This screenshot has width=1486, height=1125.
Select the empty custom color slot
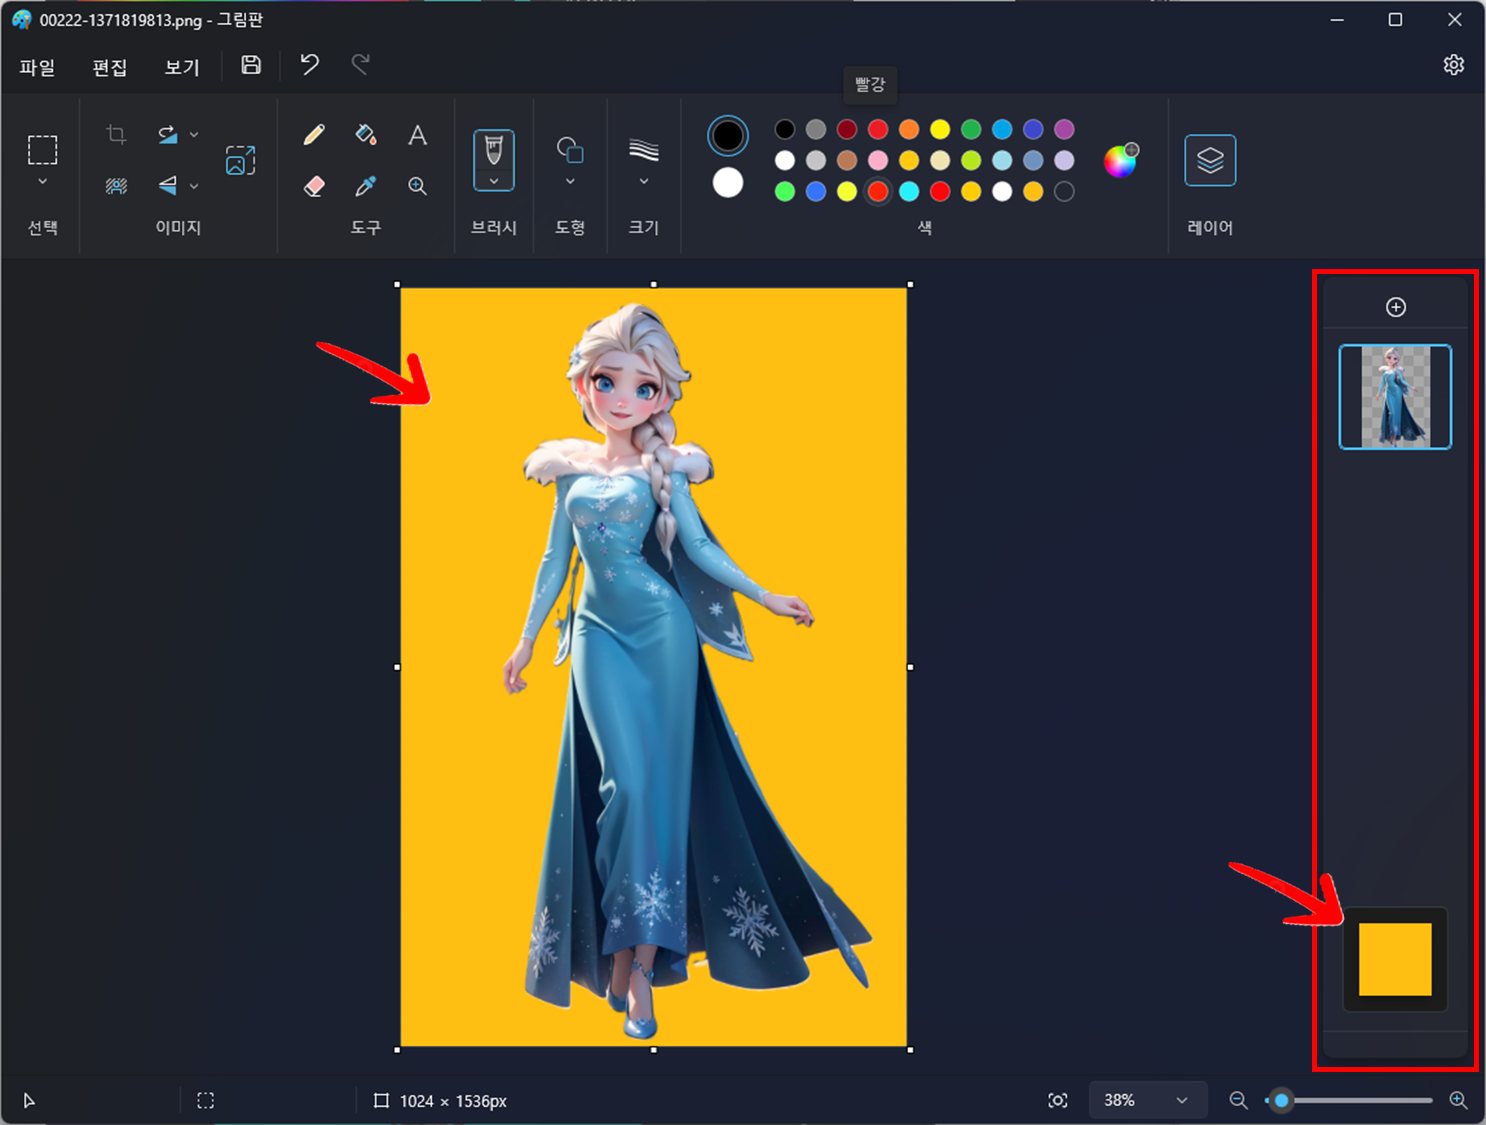coord(1064,191)
